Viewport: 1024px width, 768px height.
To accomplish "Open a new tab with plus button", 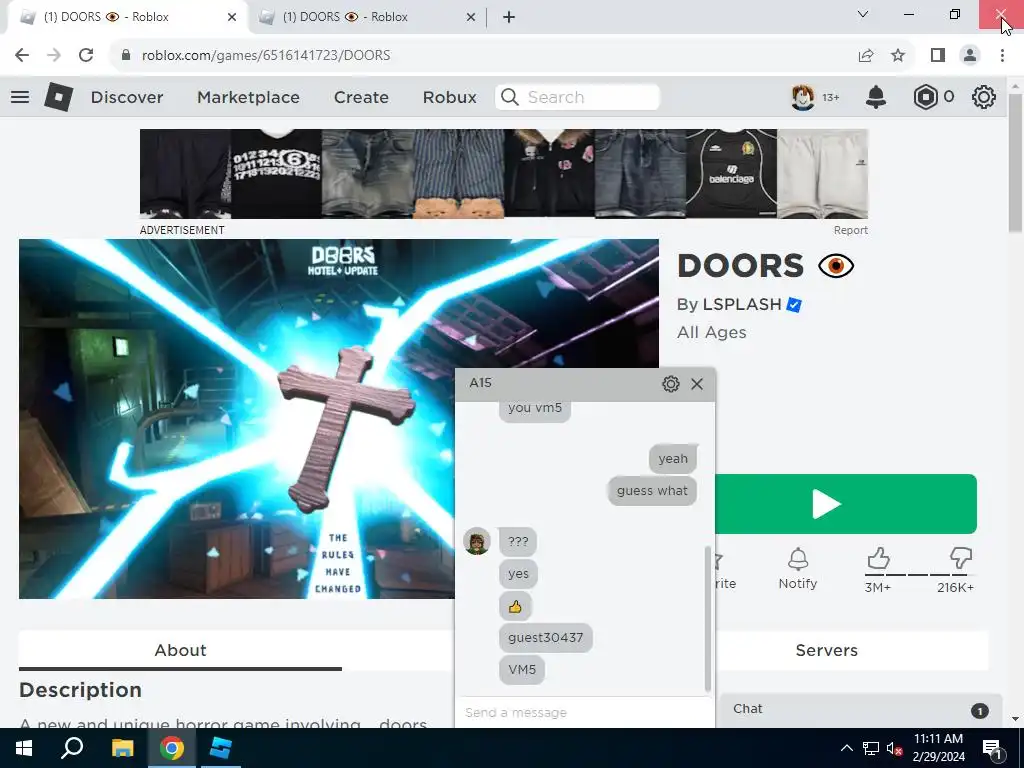I will tap(509, 17).
